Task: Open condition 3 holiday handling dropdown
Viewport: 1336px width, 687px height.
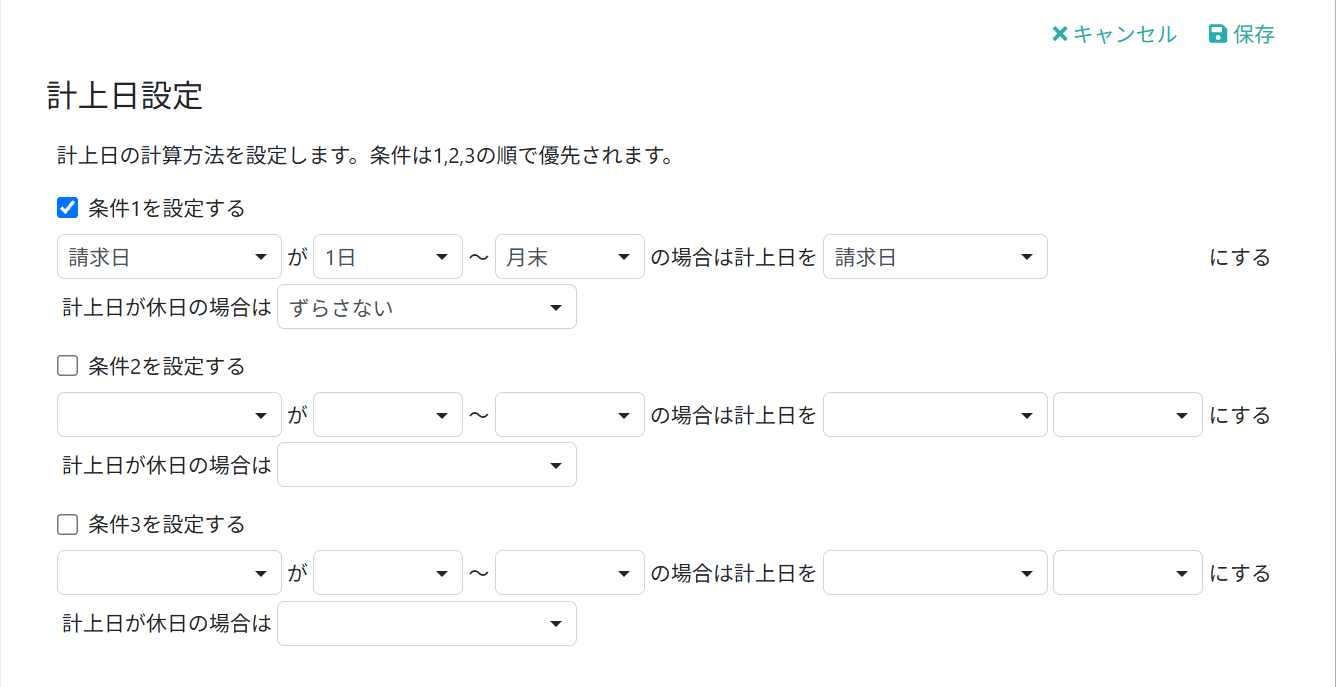Action: coord(427,623)
